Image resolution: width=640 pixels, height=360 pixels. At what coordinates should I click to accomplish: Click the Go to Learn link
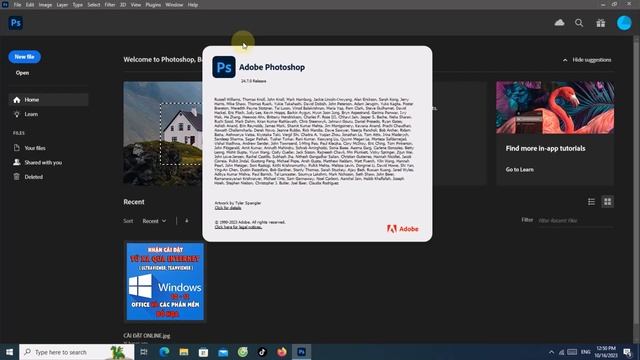(520, 169)
